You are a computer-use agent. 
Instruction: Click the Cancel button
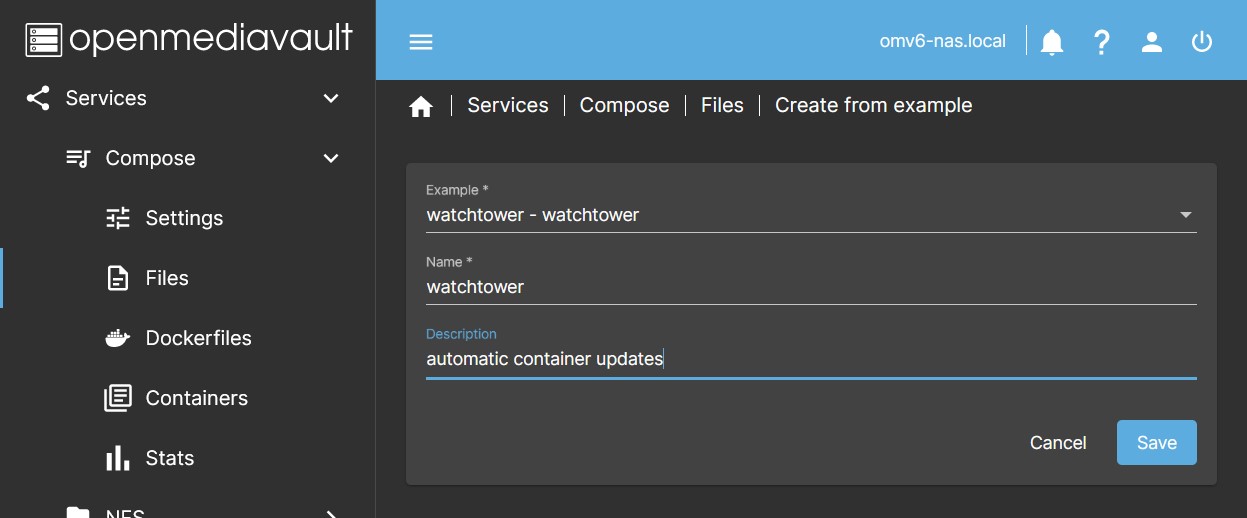[1058, 443]
